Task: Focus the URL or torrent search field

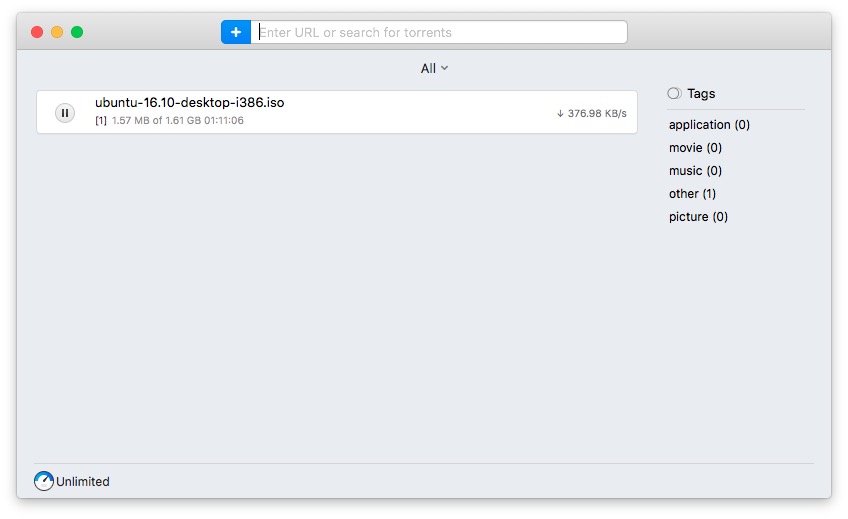Action: [440, 32]
